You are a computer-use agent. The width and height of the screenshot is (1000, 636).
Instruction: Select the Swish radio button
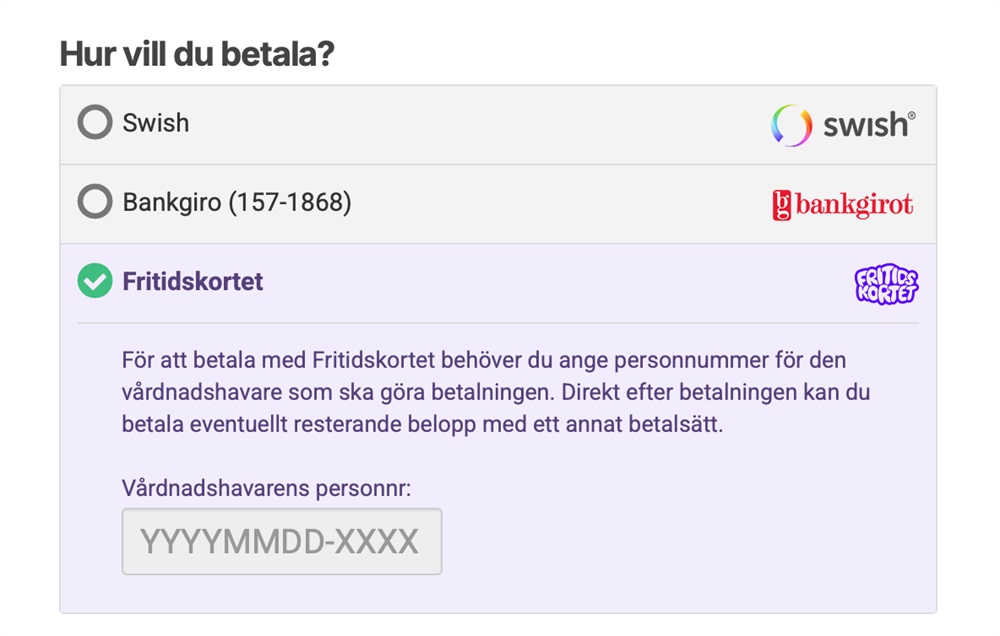[x=95, y=123]
